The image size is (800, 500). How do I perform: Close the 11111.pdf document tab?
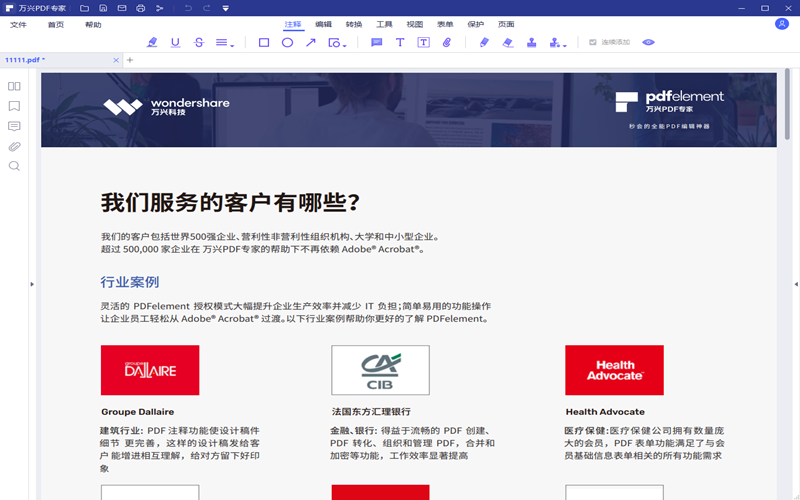pos(116,60)
